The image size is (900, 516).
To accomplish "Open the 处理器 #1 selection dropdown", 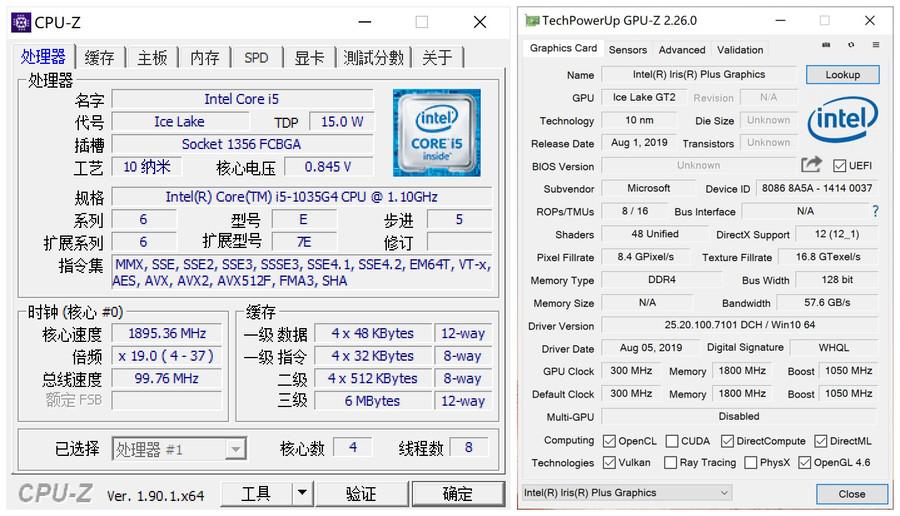I will click(x=235, y=449).
